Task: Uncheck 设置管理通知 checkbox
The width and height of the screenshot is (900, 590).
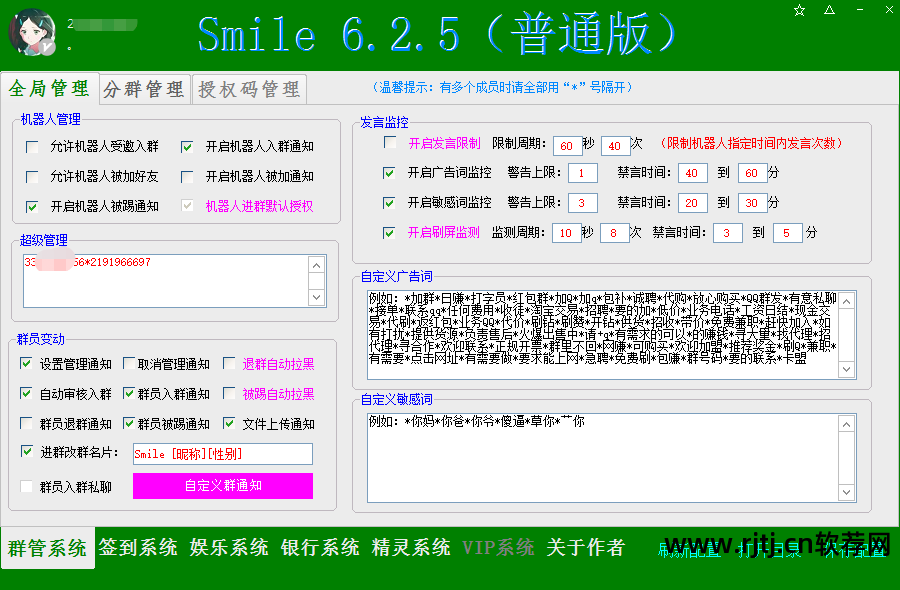Action: [26, 363]
